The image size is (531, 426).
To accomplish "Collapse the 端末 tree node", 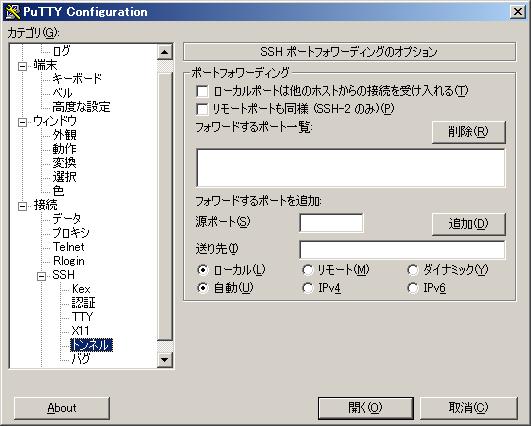I will point(22,66).
